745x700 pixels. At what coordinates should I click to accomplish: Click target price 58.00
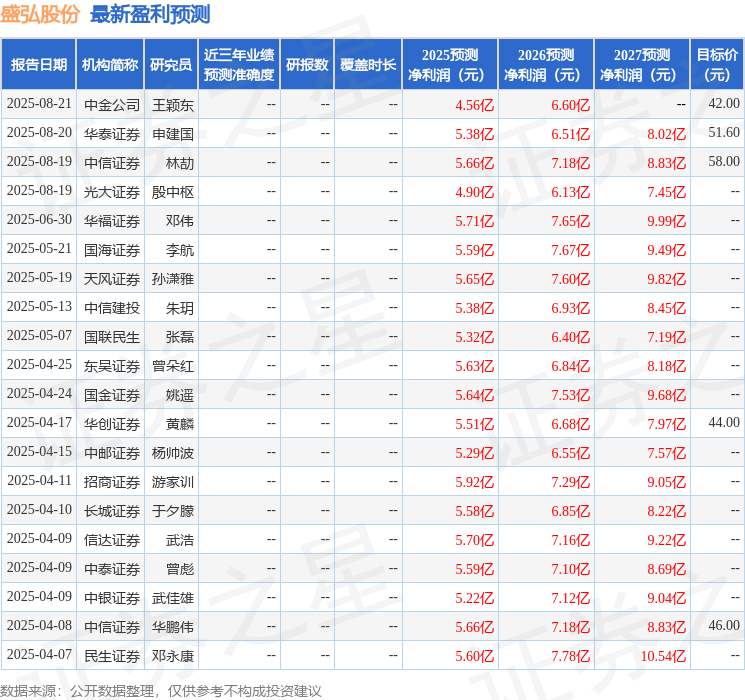[724, 162]
